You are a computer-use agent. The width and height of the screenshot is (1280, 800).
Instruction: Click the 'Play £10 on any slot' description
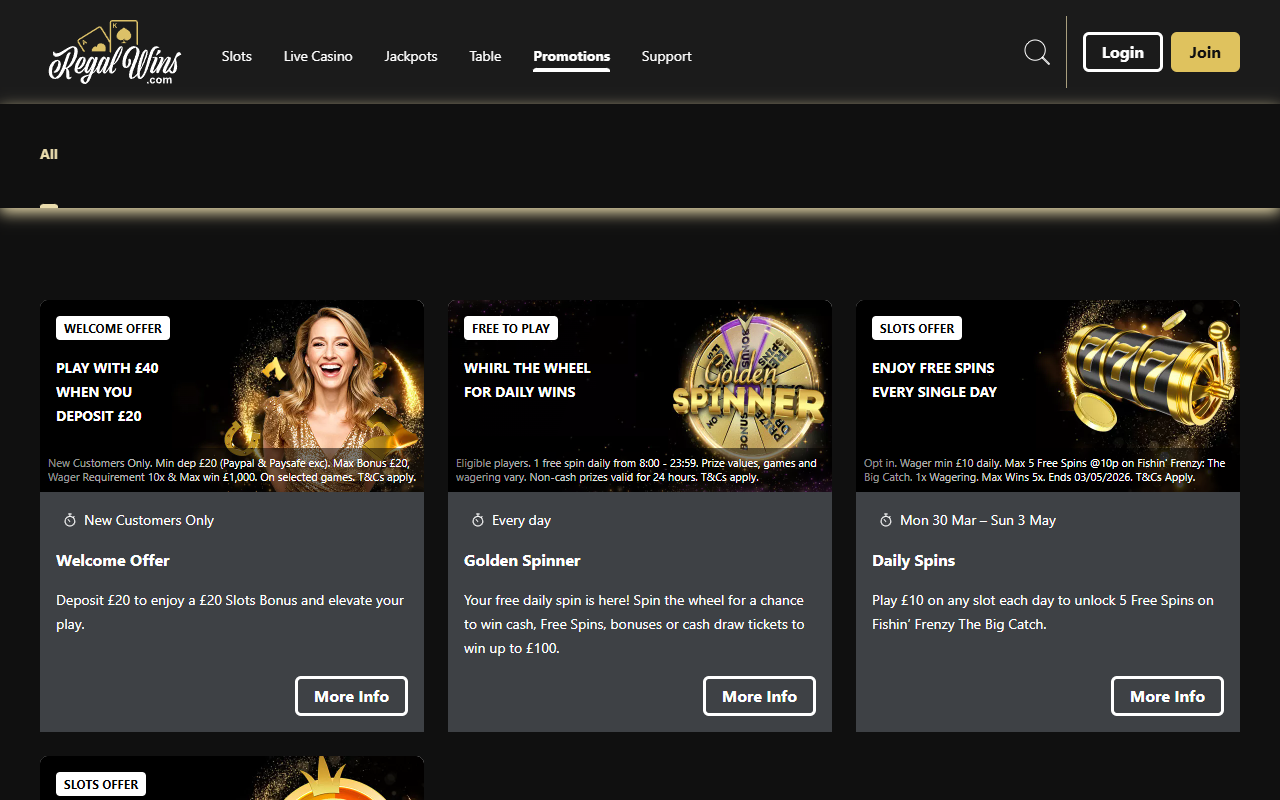point(1043,612)
